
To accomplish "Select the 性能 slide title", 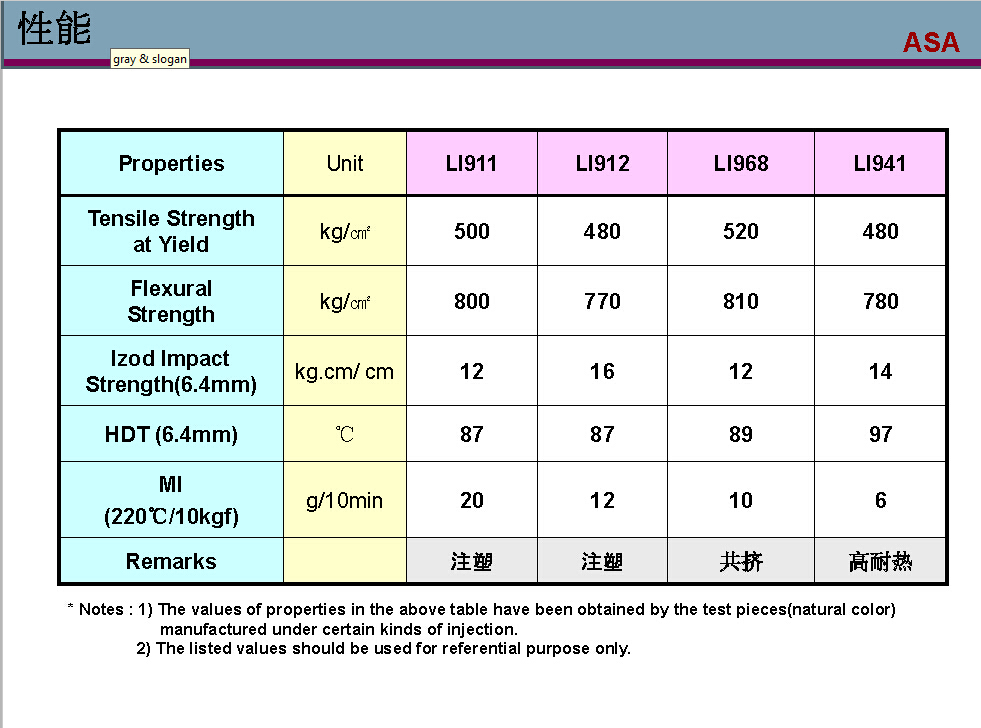I will pyautogui.click(x=54, y=29).
